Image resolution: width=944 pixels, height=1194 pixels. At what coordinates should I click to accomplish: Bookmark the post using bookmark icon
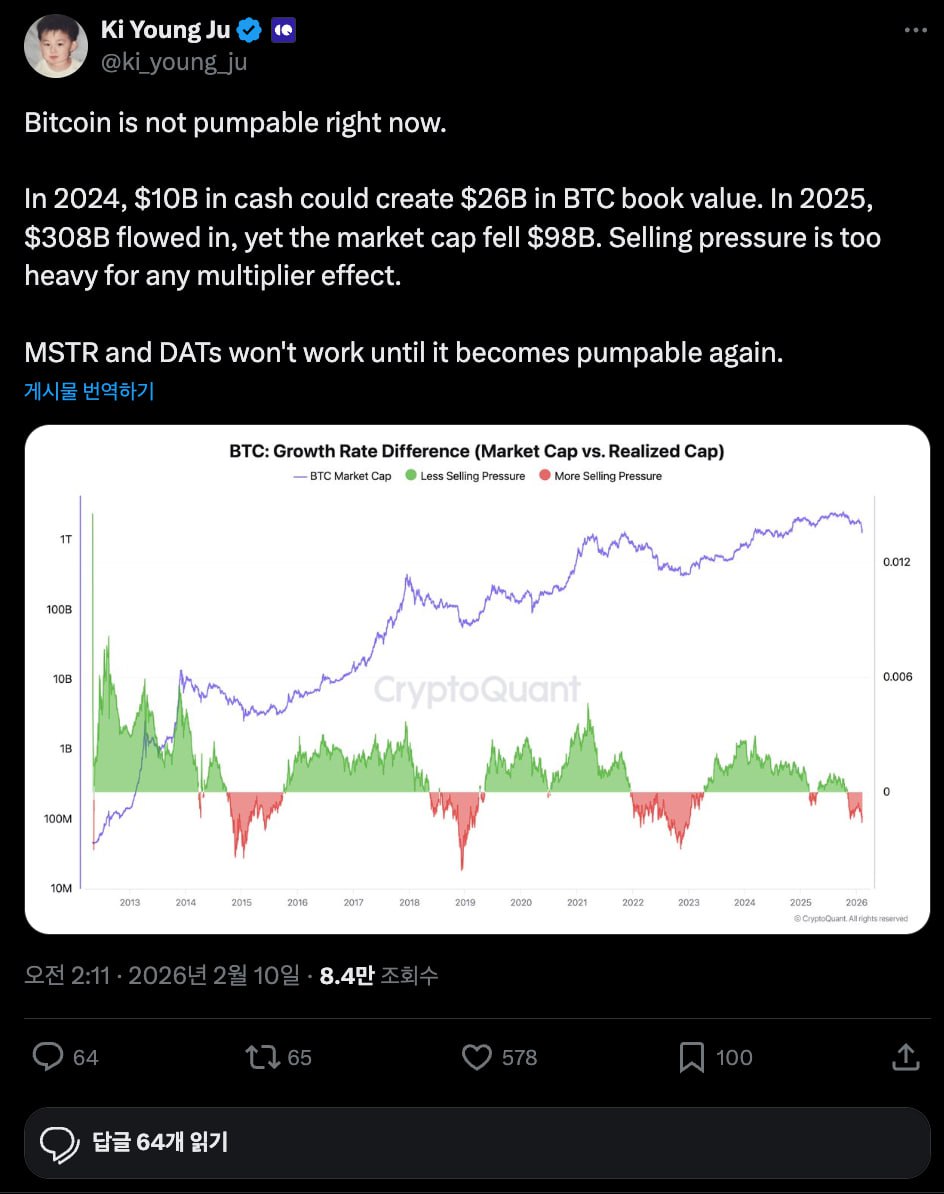click(691, 1057)
